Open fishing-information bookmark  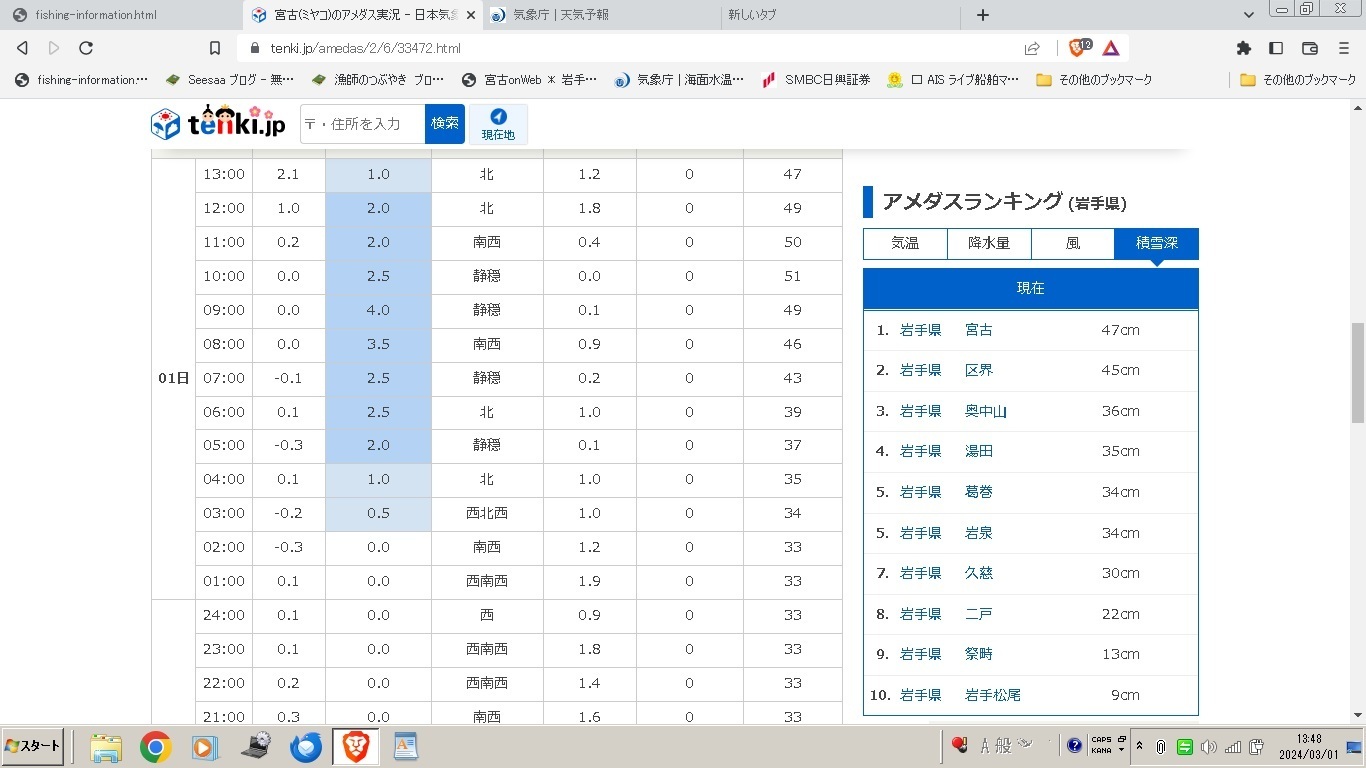(x=81, y=80)
